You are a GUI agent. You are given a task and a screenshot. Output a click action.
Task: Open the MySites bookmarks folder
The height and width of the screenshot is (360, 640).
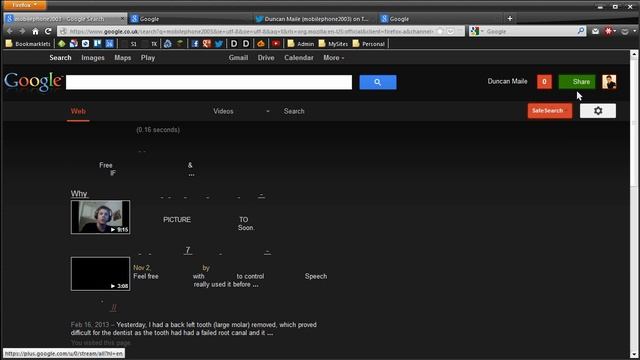pyautogui.click(x=333, y=44)
